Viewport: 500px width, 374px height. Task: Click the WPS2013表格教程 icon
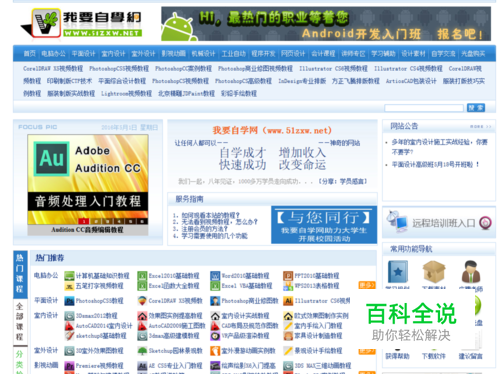coord(288,286)
